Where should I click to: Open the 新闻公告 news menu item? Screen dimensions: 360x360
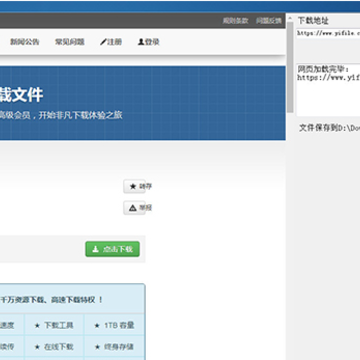[x=25, y=42]
